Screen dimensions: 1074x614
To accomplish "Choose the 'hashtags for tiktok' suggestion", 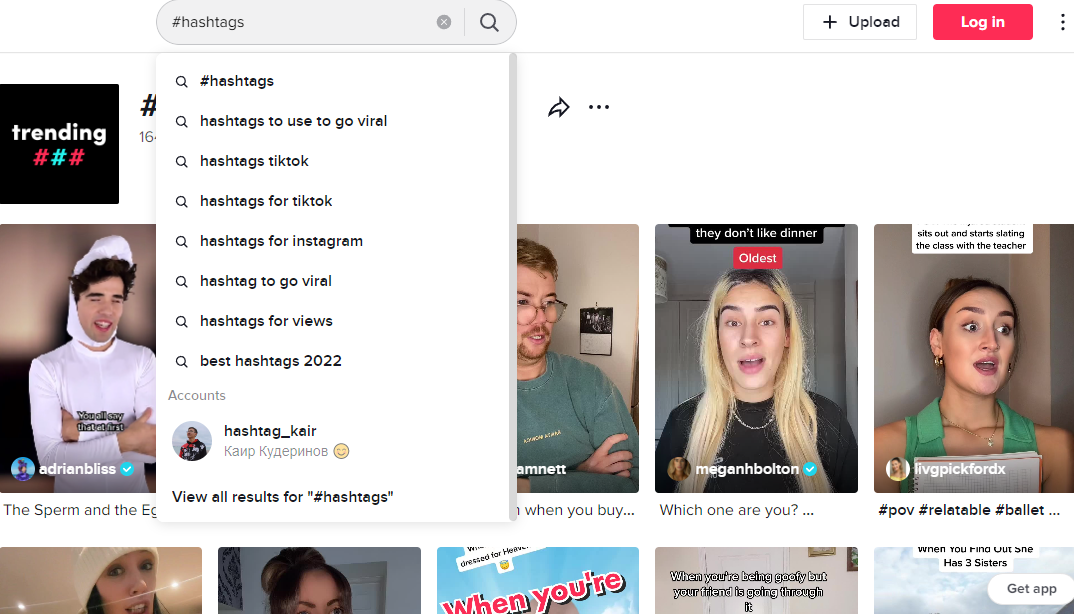I will tap(333, 201).
